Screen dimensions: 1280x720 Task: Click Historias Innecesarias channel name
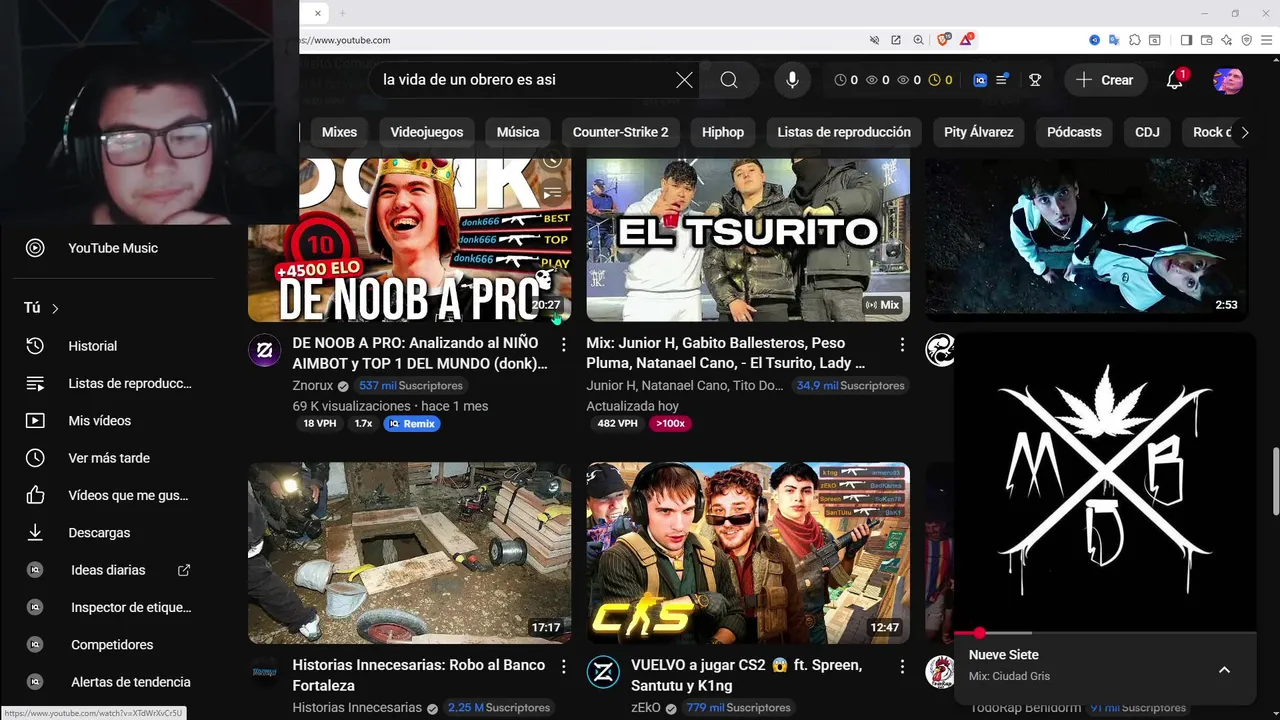357,708
